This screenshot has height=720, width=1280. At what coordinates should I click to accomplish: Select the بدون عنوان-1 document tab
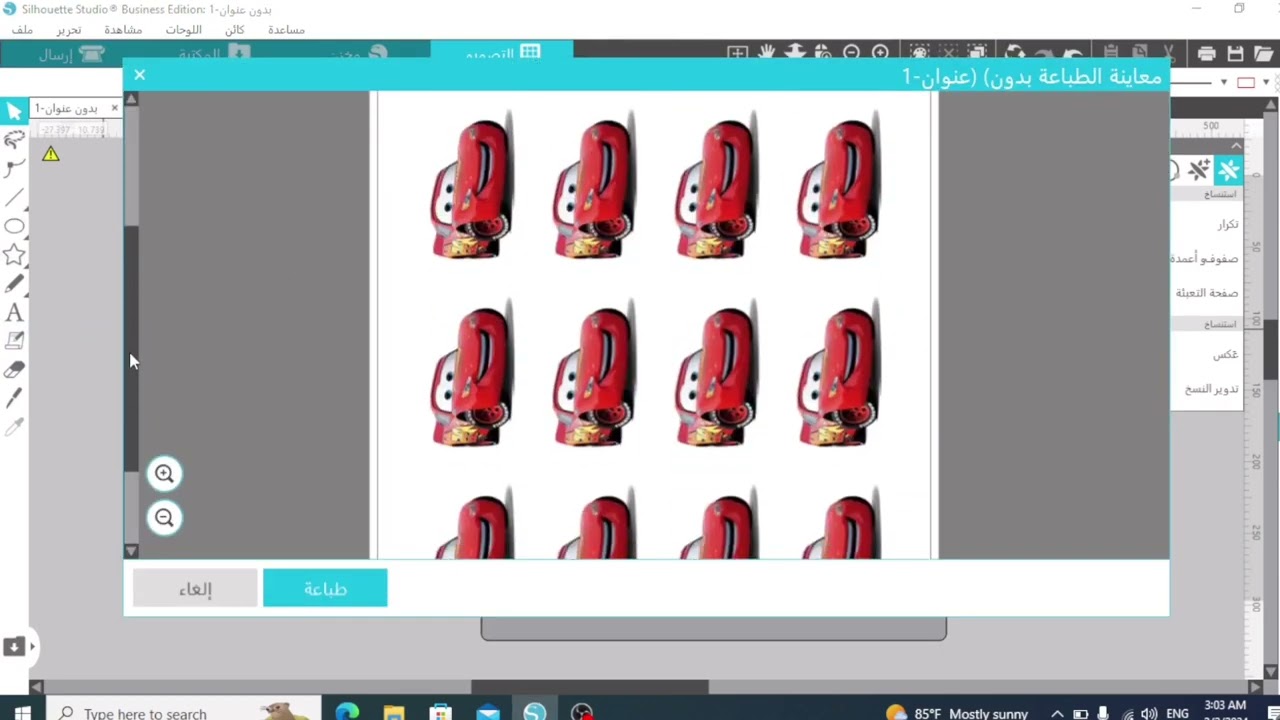66,108
